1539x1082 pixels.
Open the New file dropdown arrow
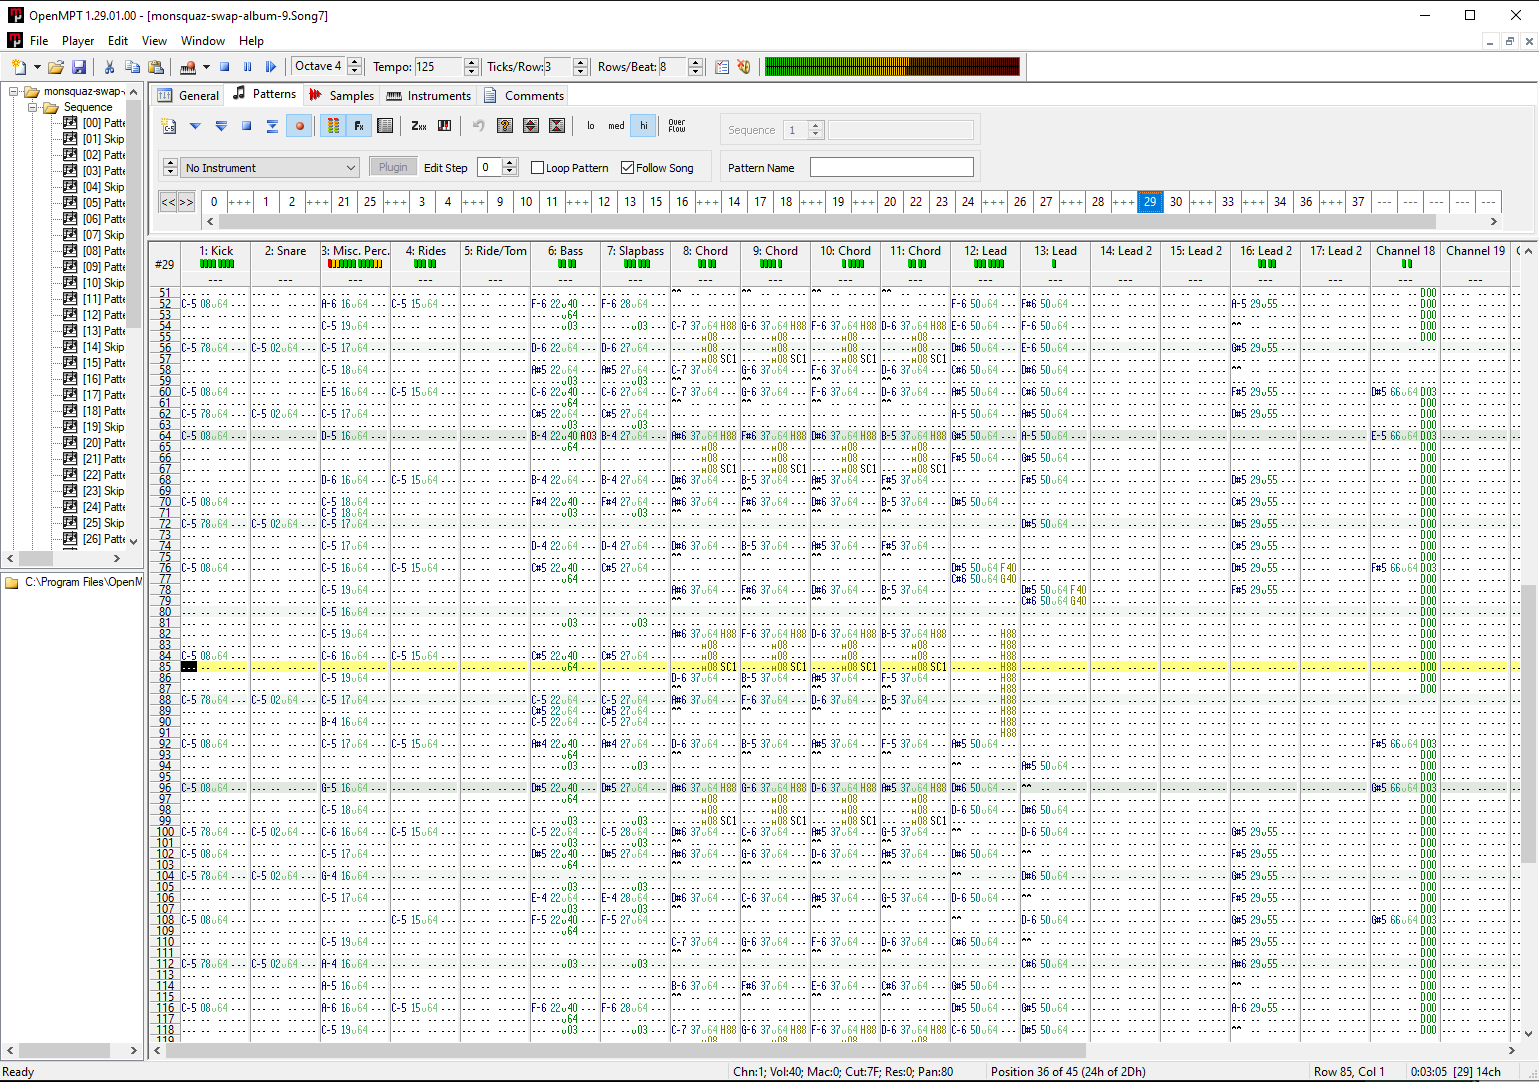point(38,67)
